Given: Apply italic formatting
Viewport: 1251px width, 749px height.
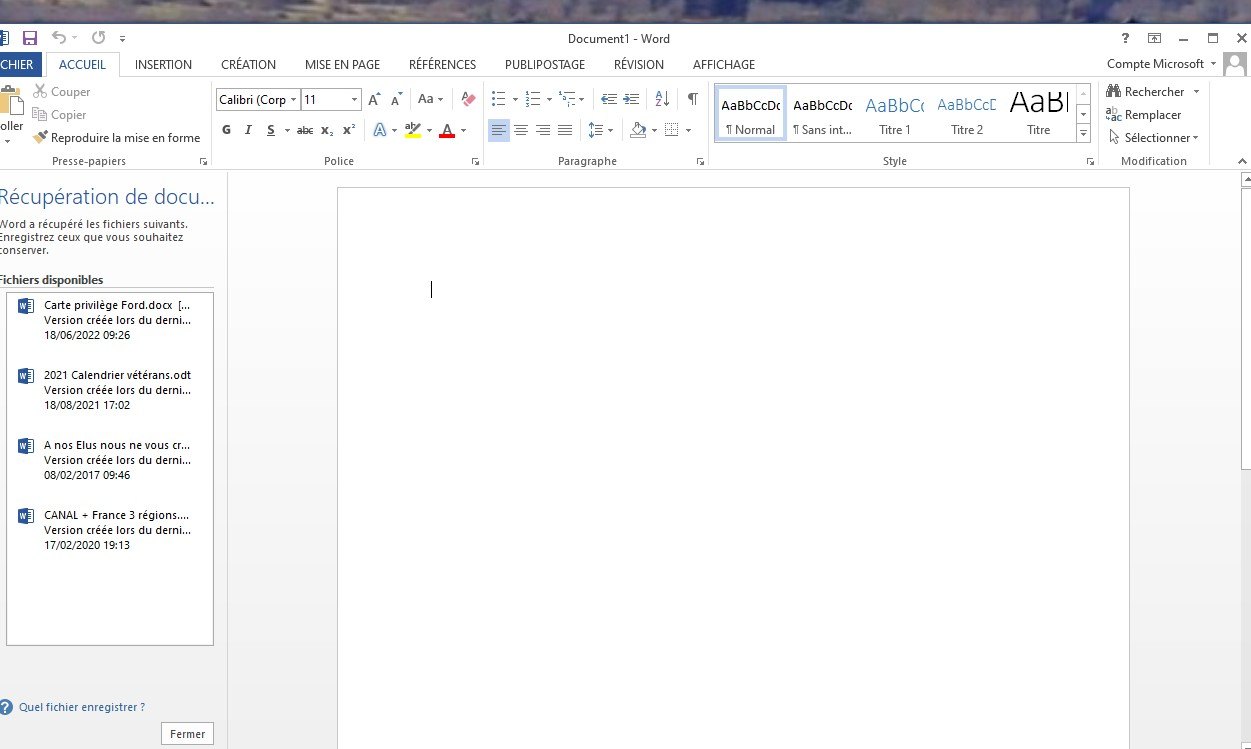Looking at the screenshot, I should pos(248,130).
